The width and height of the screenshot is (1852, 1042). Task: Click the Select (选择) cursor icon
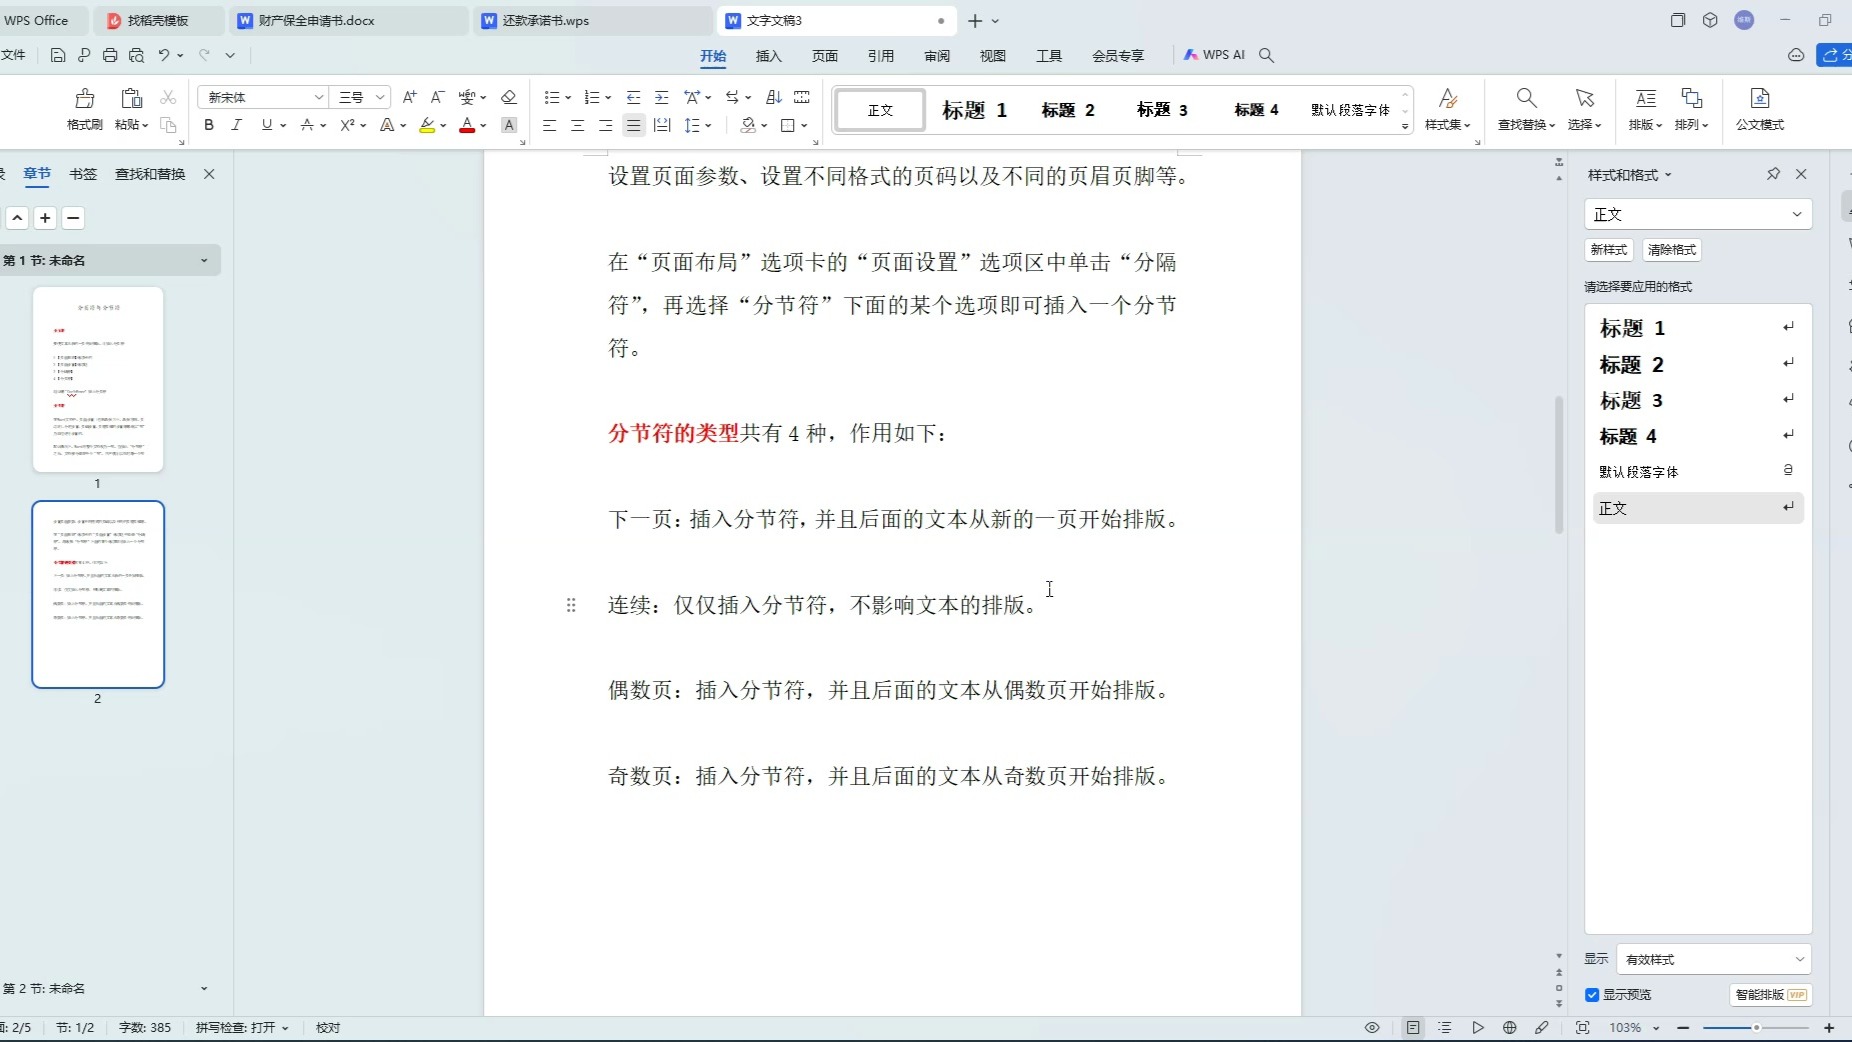[x=1585, y=98]
